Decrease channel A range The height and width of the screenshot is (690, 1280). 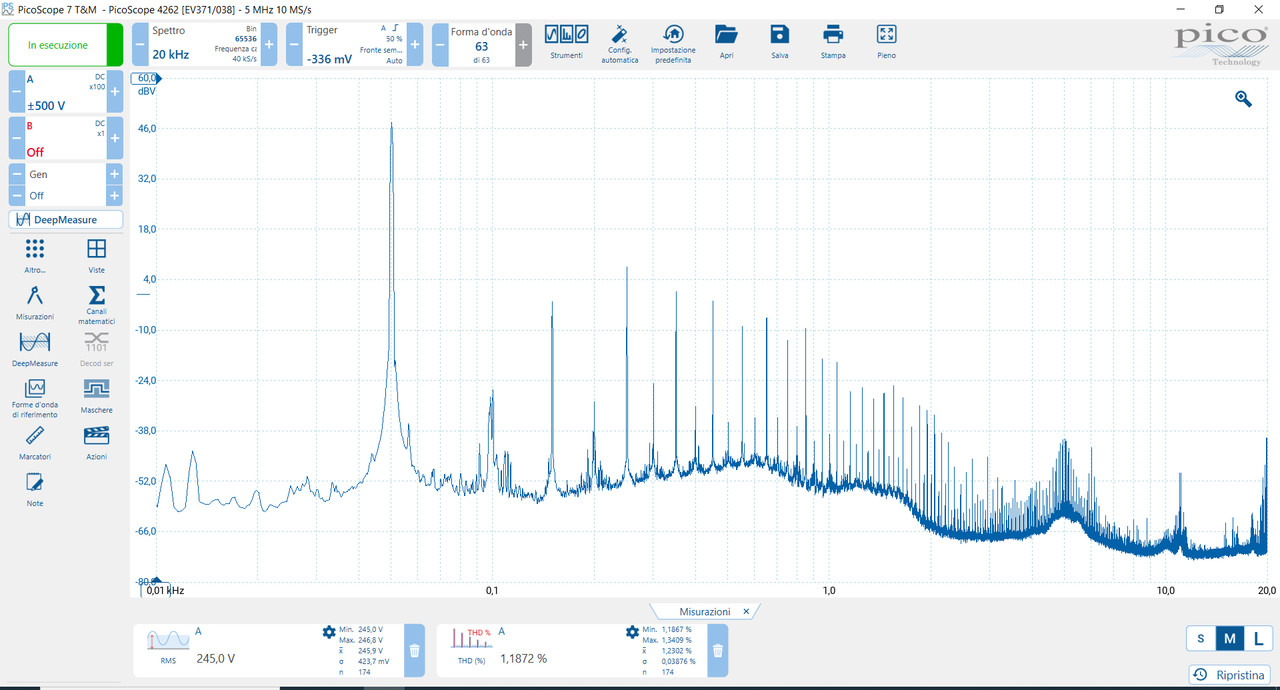17,92
